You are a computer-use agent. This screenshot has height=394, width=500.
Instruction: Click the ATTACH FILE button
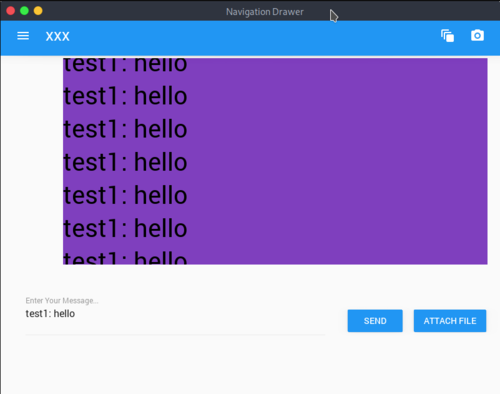[450, 321]
